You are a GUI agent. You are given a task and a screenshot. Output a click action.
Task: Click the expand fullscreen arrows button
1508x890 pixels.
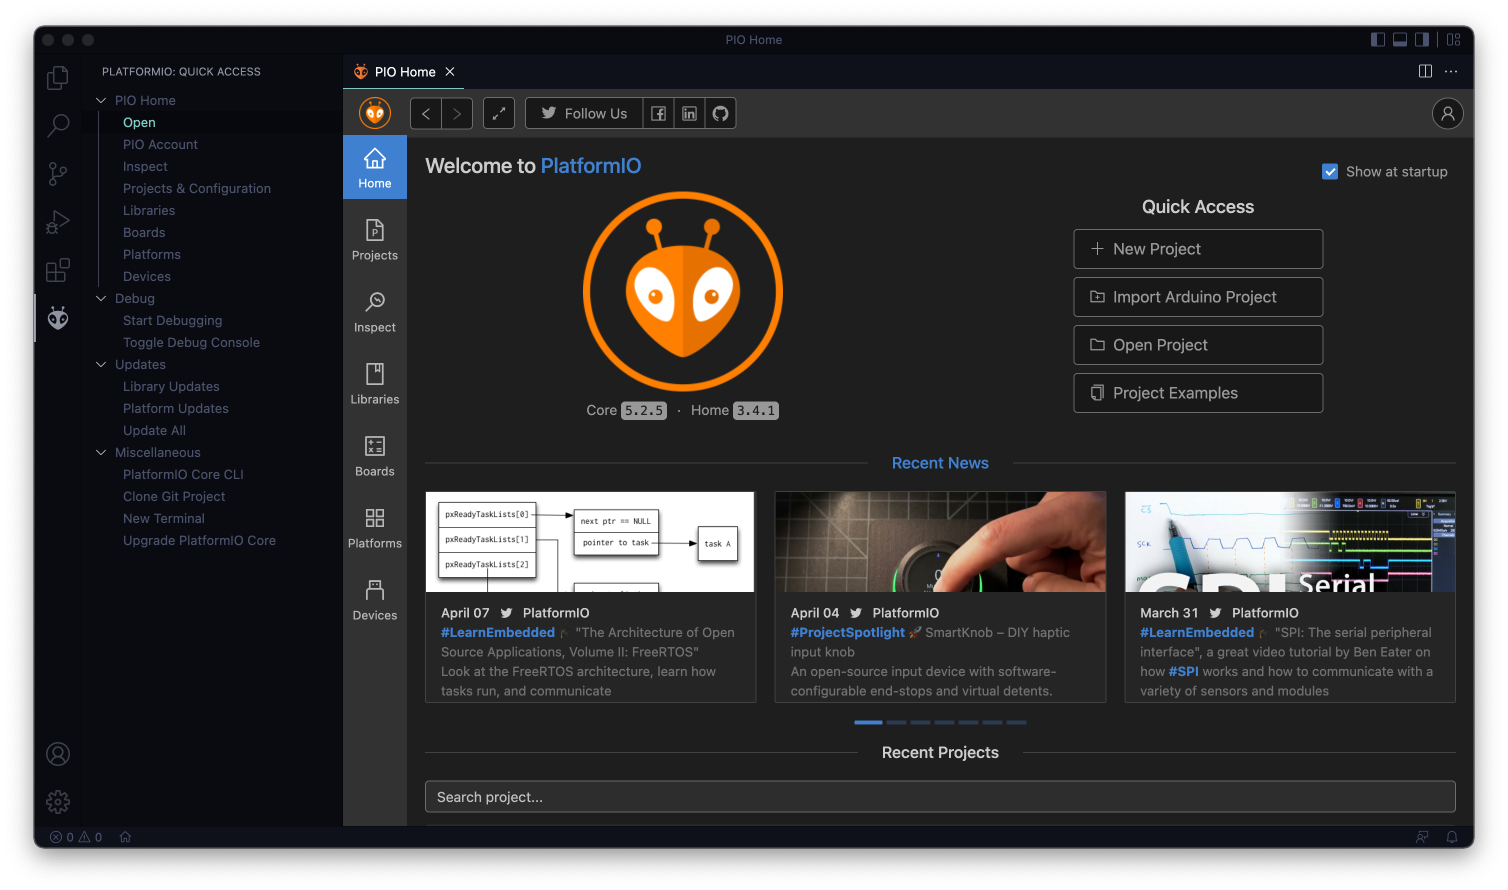pyautogui.click(x=499, y=113)
